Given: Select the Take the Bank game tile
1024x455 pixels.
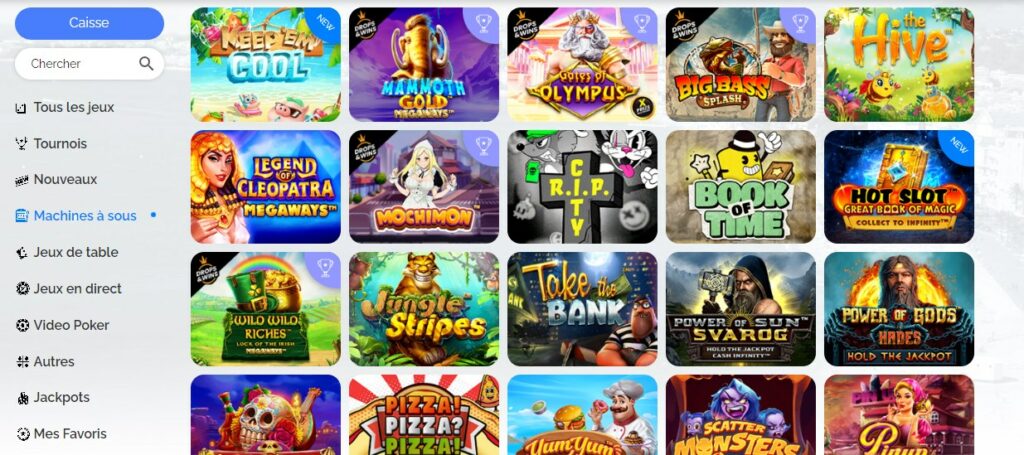Looking at the screenshot, I should [x=582, y=309].
